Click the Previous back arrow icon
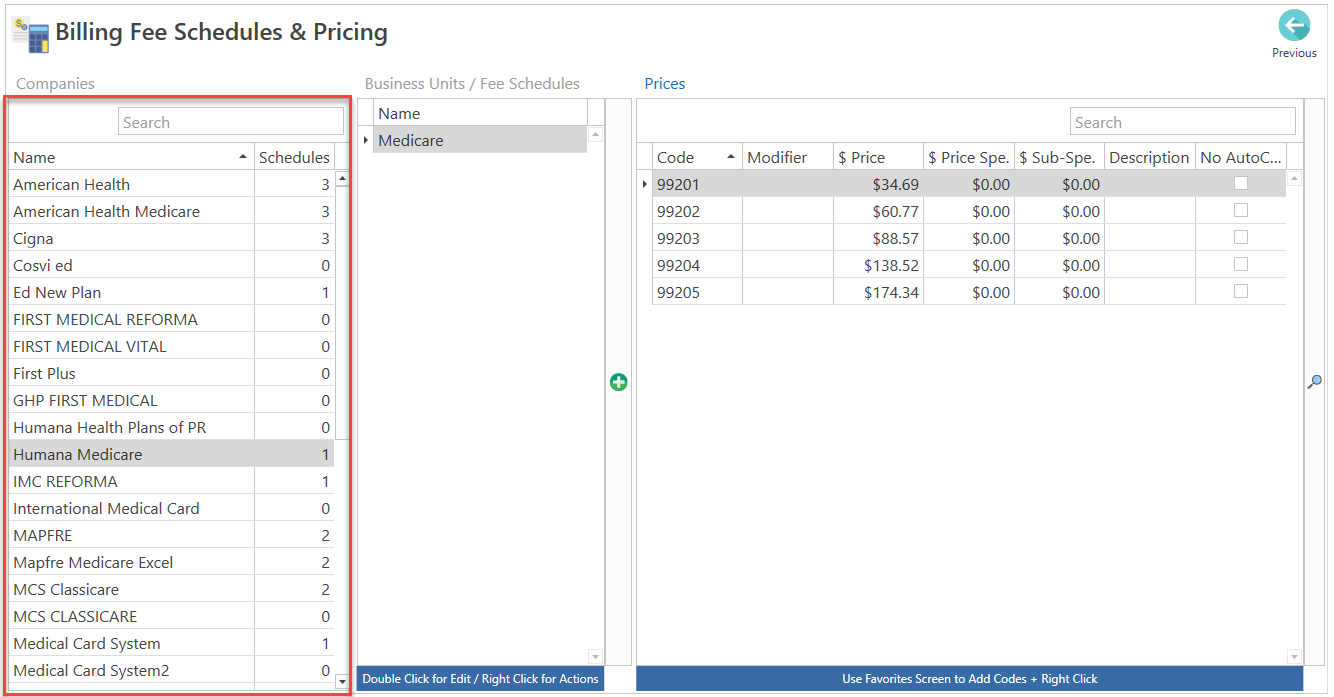 pos(1294,26)
